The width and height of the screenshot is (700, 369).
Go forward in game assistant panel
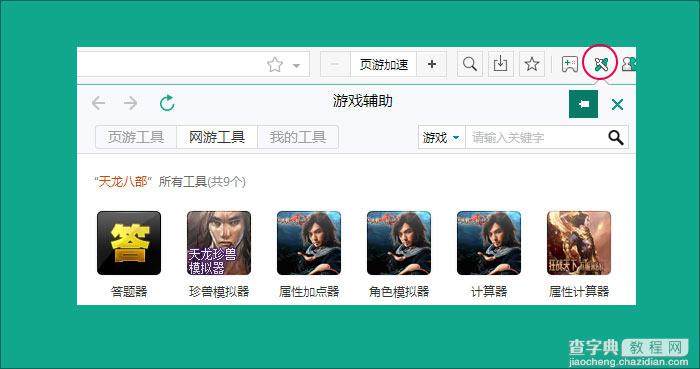click(131, 104)
